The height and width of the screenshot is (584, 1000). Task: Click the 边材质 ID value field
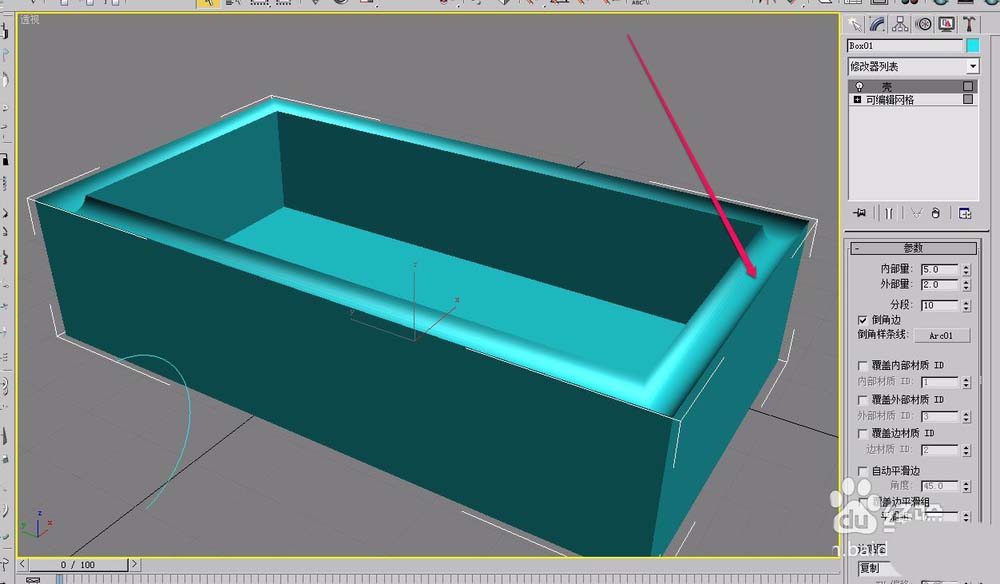coord(939,450)
